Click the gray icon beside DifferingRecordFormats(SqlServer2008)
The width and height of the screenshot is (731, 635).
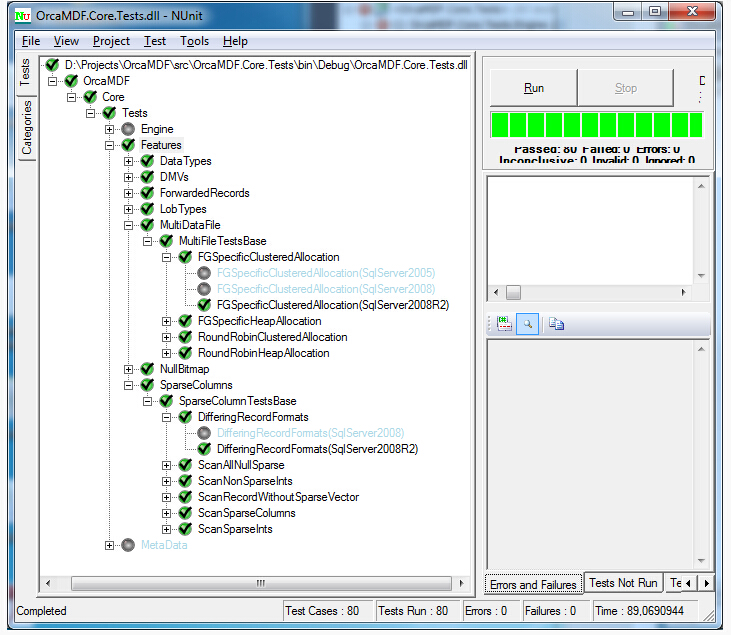tap(204, 433)
